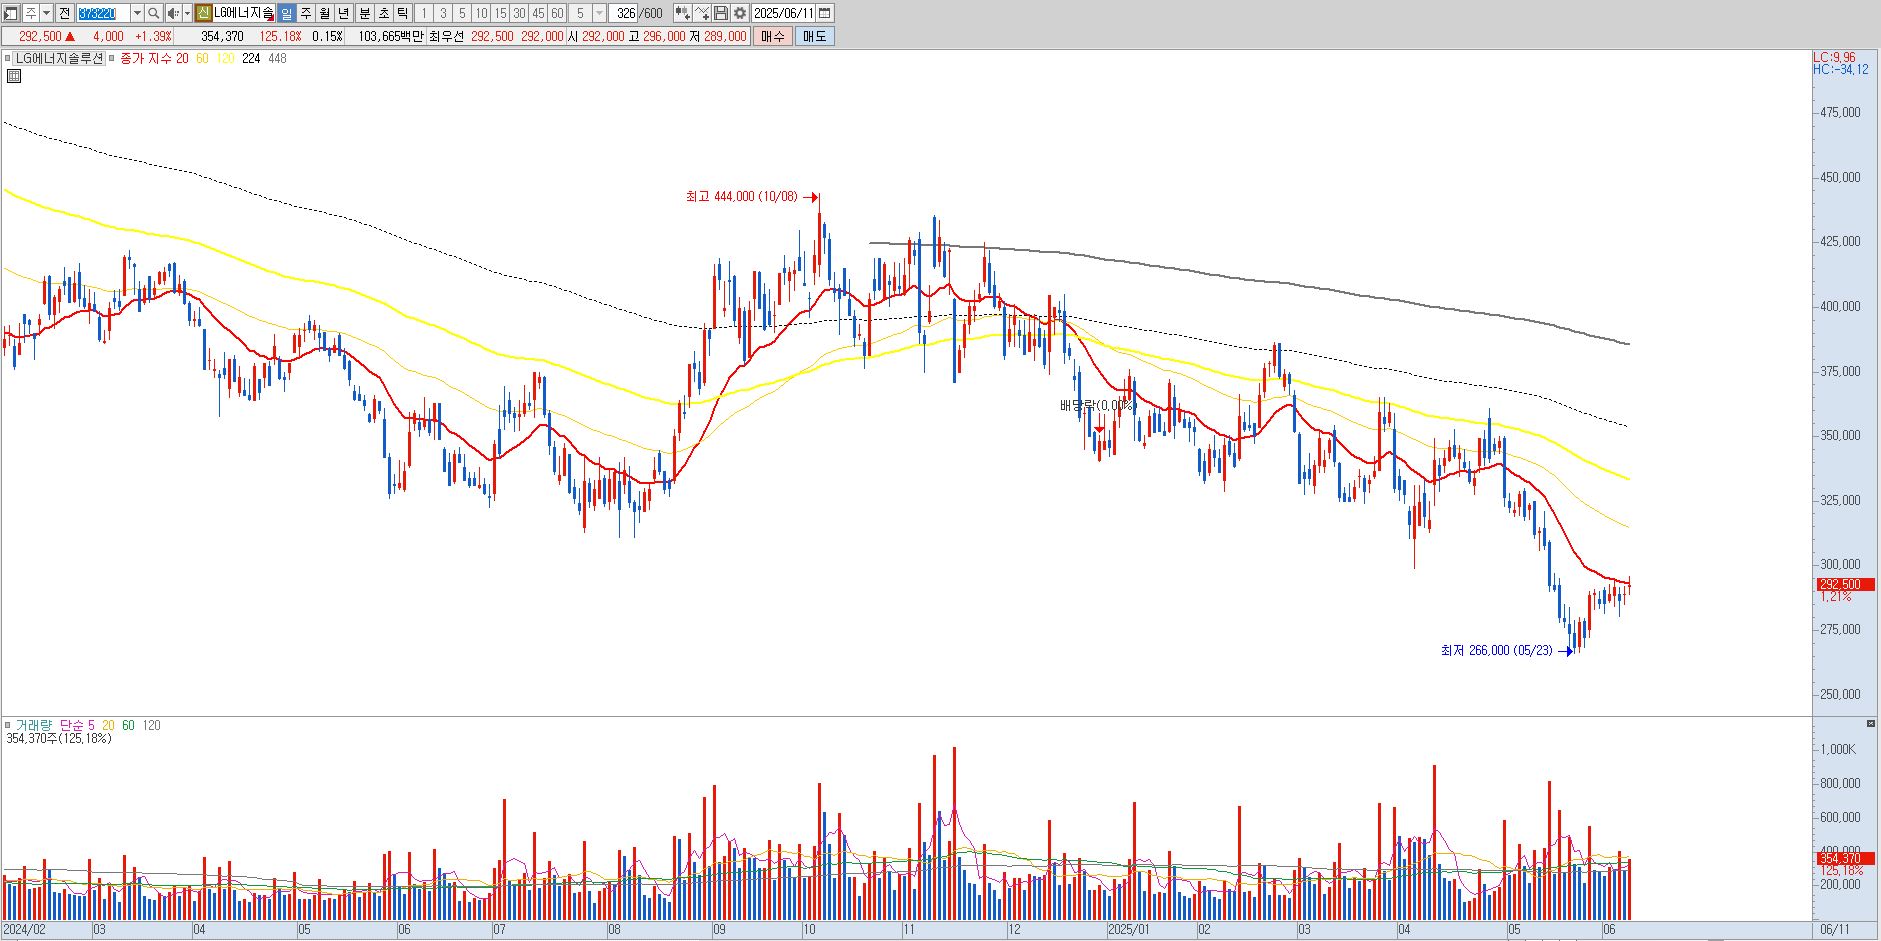Screen dimensions: 1881x941
Task: Click the grid table icon under stock name
Action: click(x=13, y=75)
